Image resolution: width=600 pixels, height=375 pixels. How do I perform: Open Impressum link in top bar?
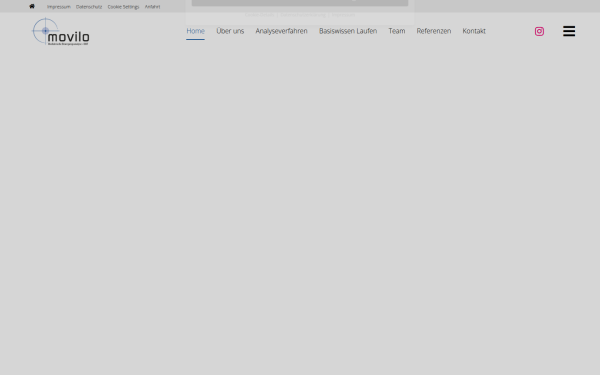(x=59, y=7)
